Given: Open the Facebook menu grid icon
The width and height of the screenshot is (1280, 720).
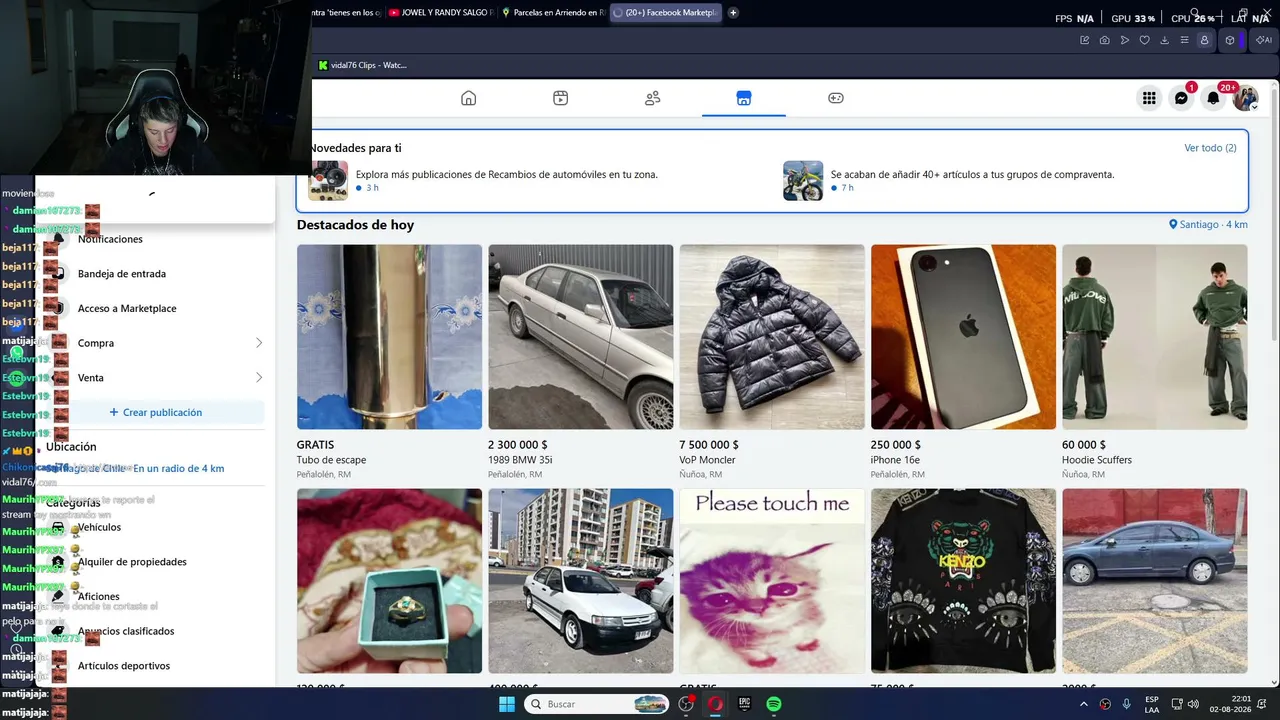Looking at the screenshot, I should 1149,98.
